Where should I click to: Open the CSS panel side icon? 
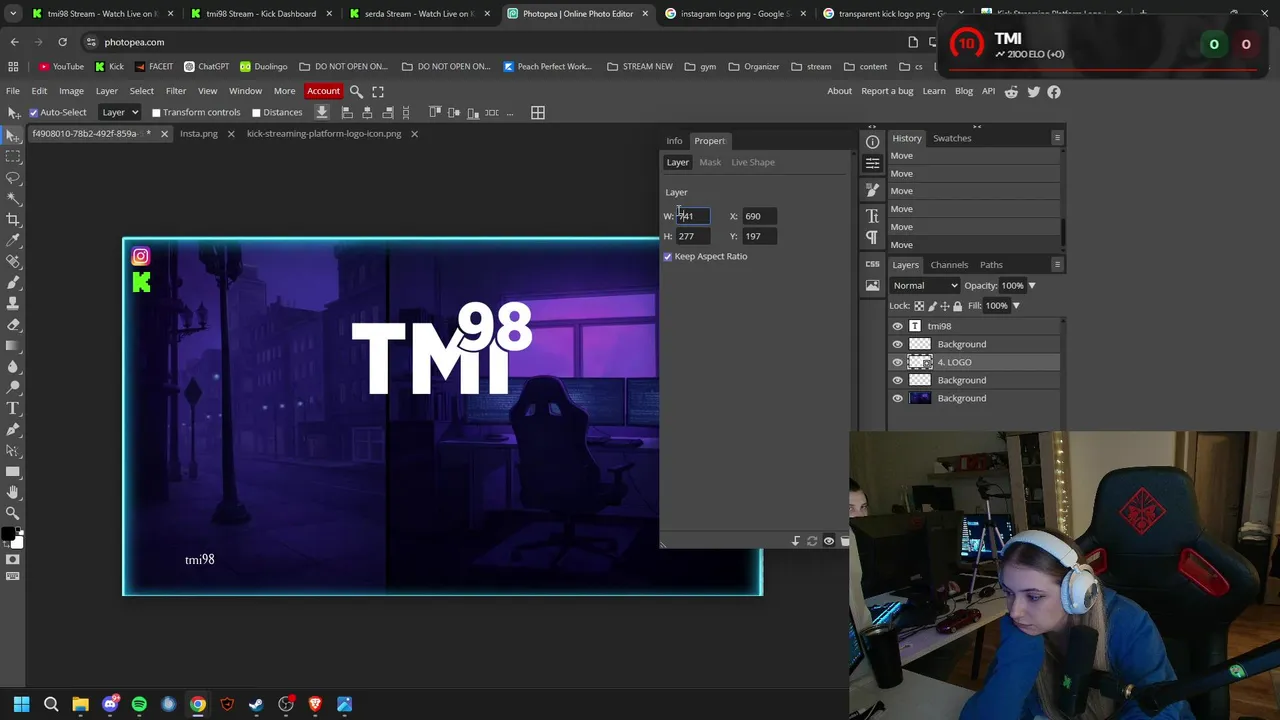tap(872, 264)
